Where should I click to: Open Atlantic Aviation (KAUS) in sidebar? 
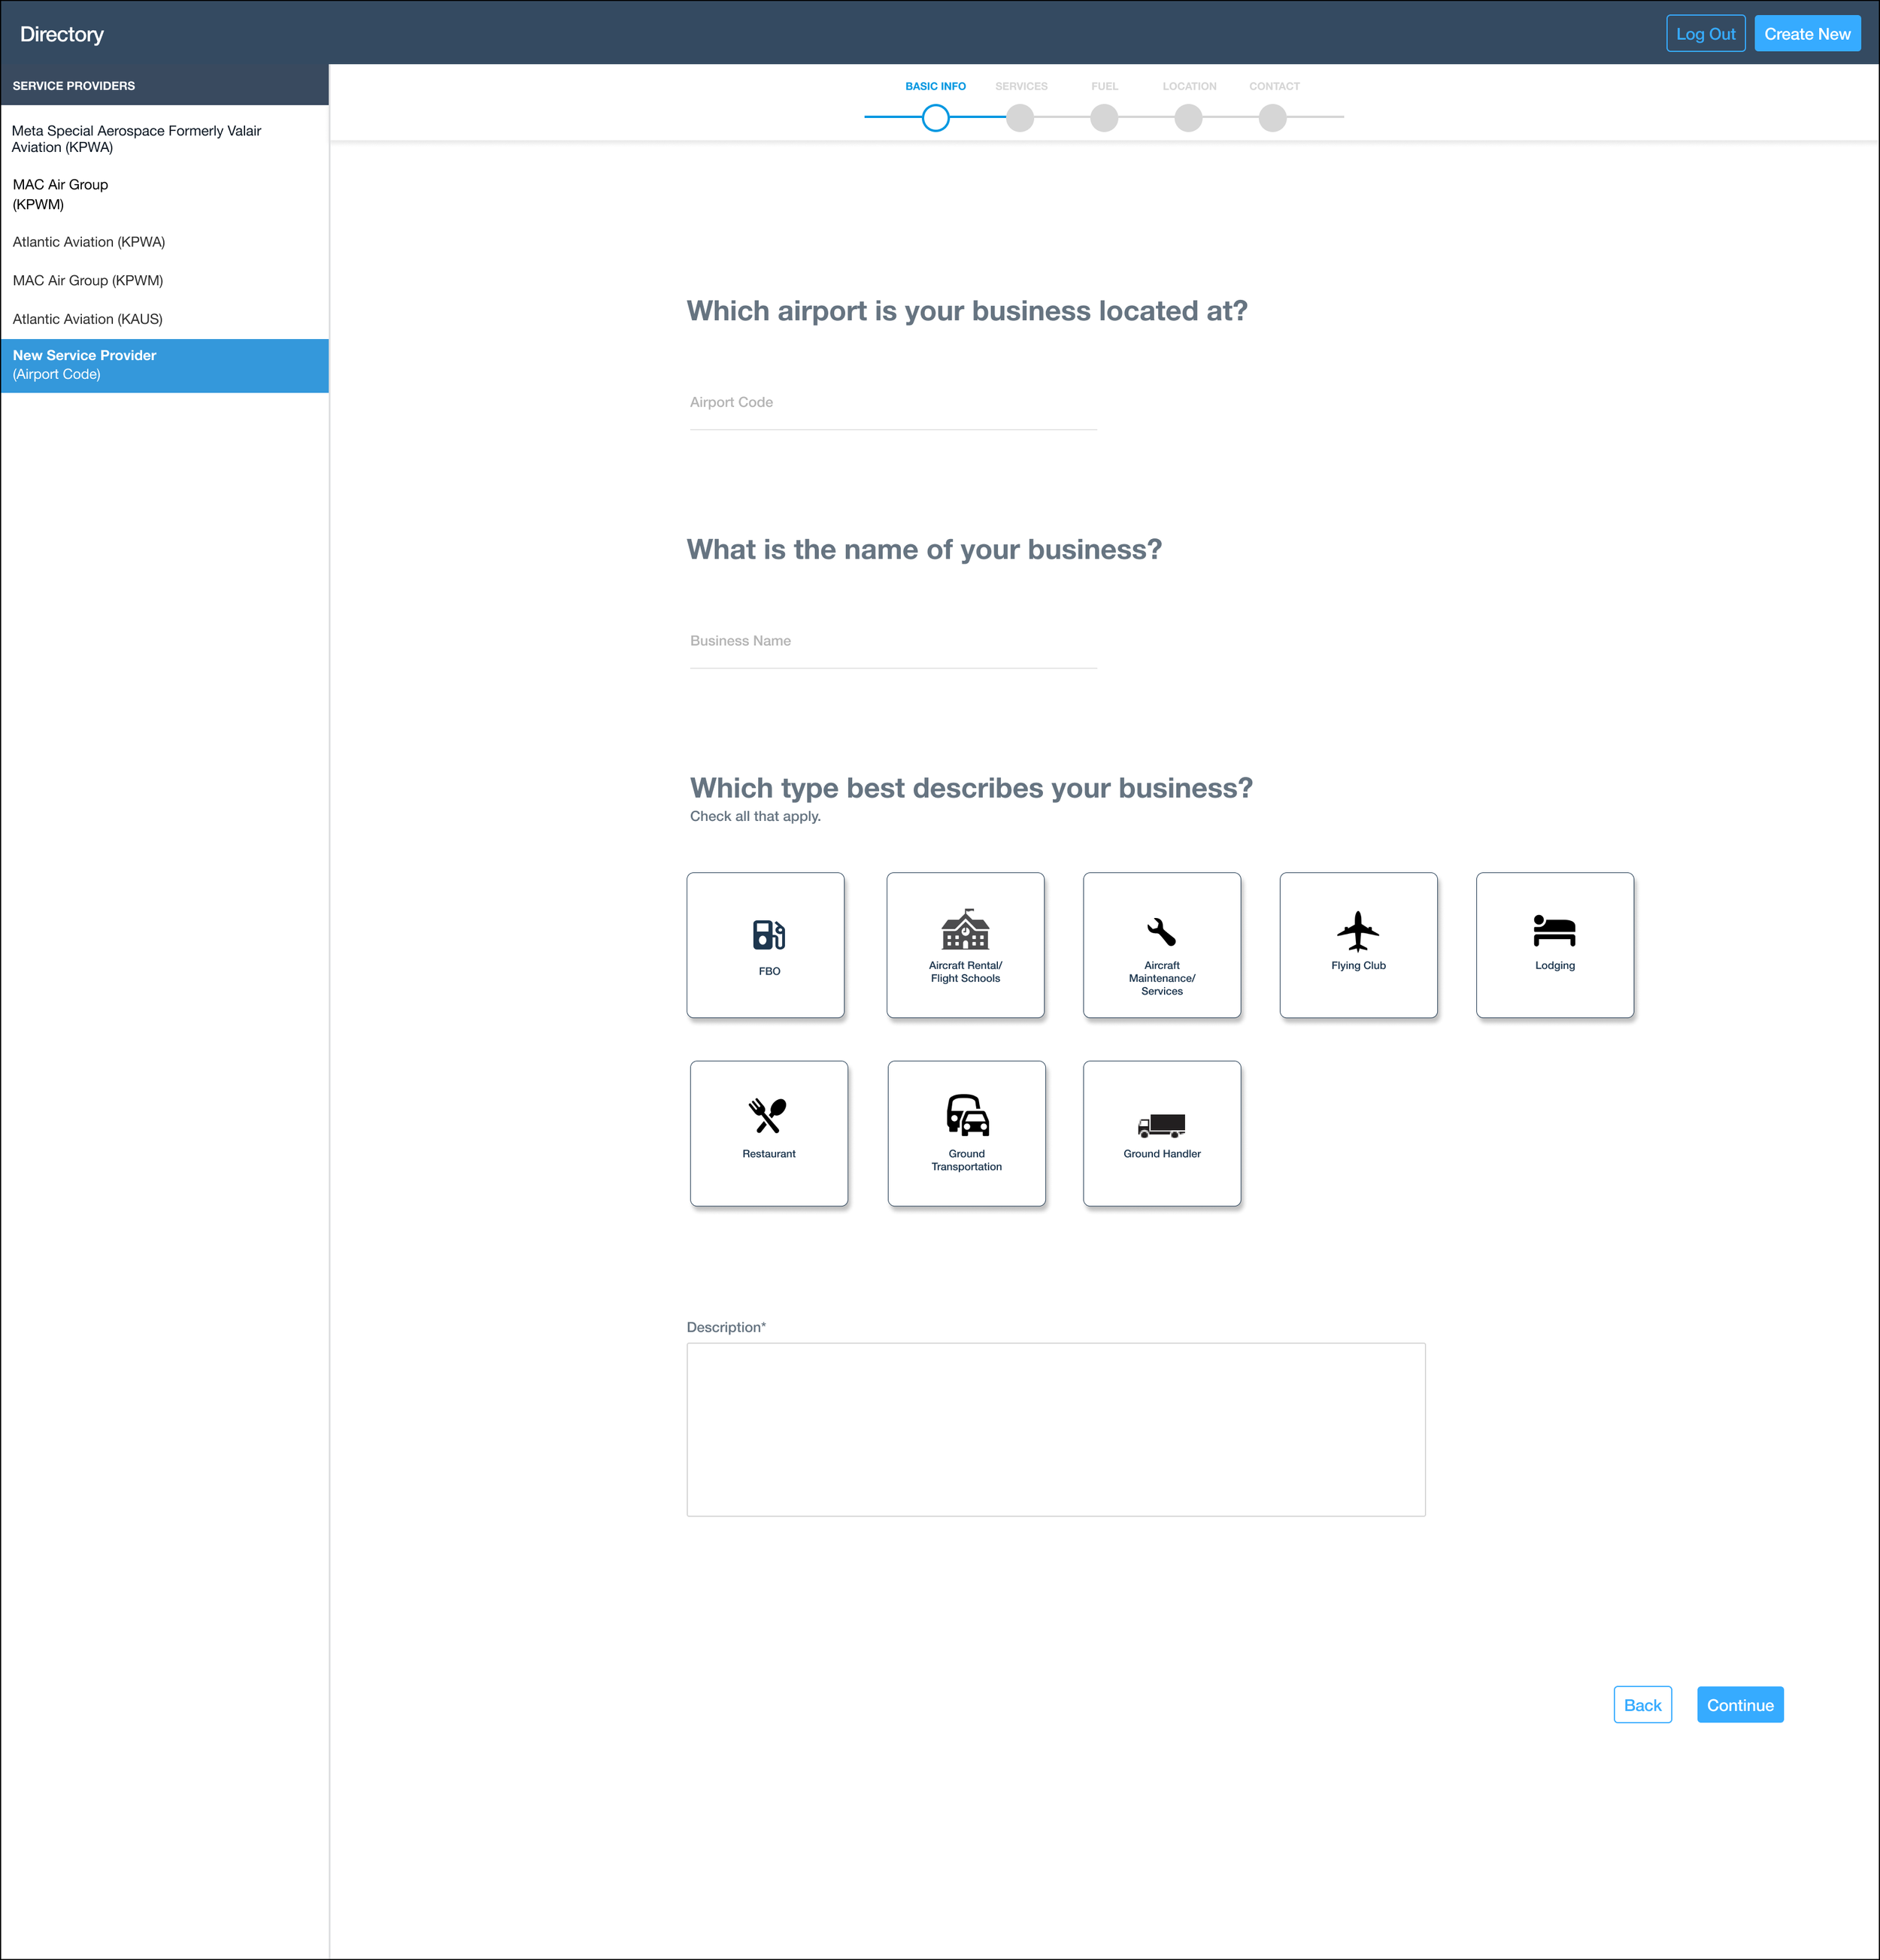coord(88,319)
